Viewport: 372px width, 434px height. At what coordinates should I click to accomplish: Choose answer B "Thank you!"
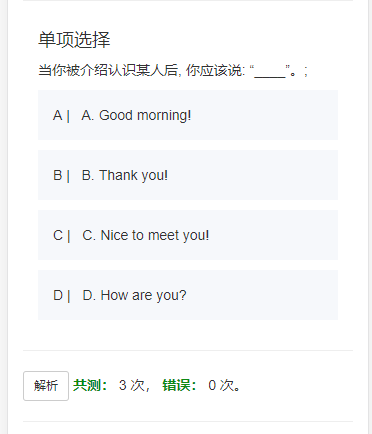tap(188, 175)
